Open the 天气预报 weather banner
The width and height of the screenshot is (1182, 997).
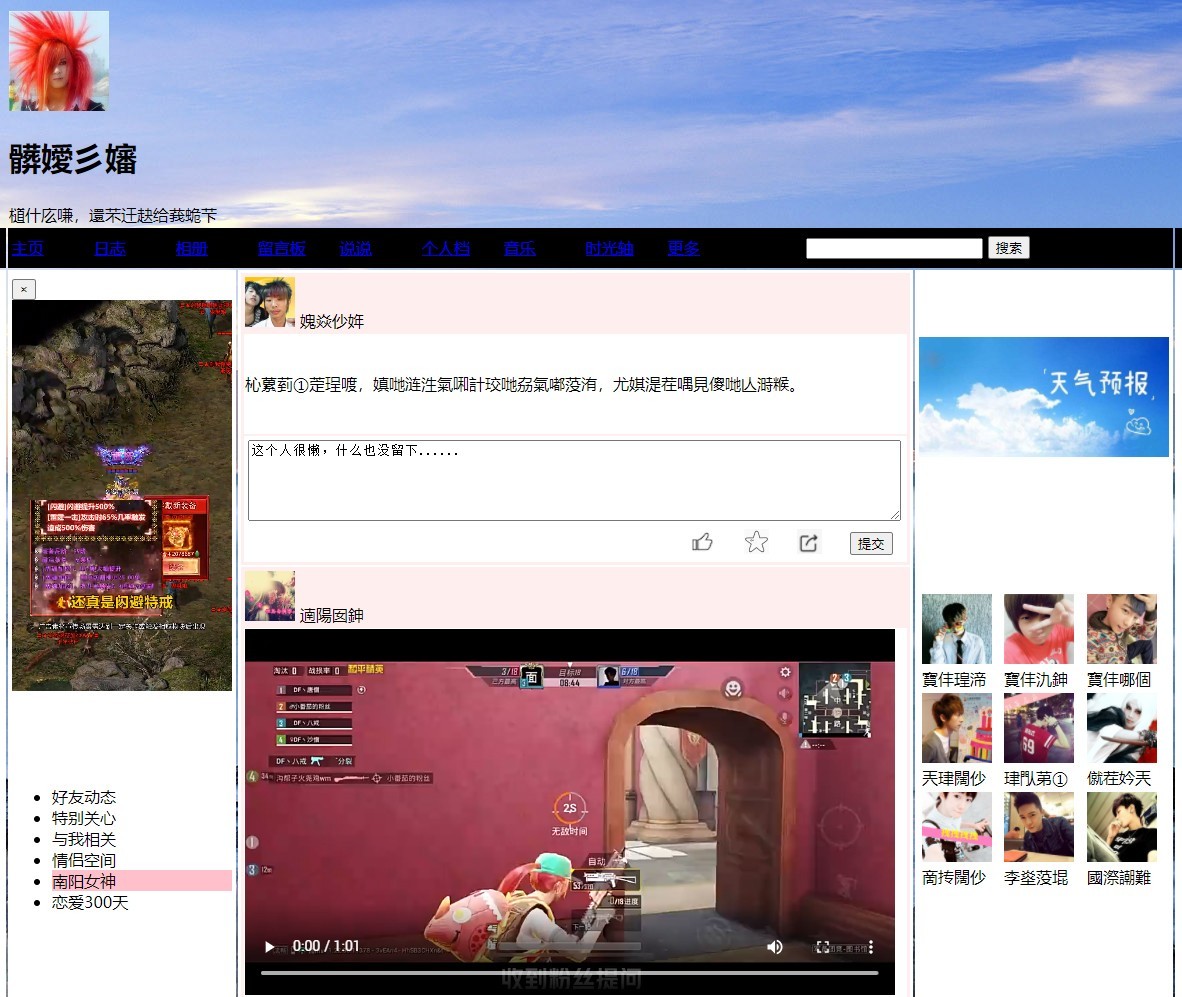tap(1043, 396)
